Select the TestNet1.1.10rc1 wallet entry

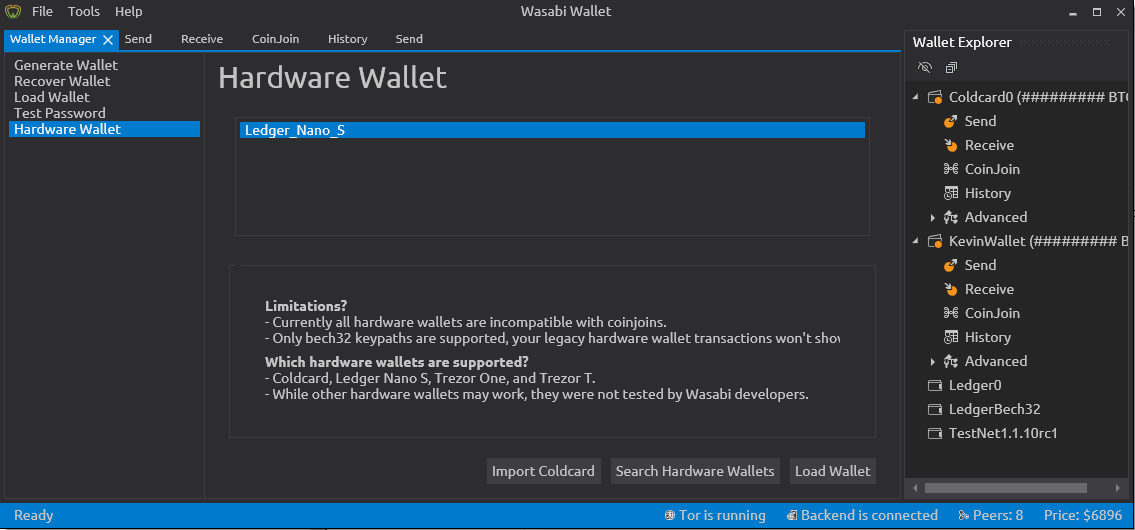point(1003,433)
